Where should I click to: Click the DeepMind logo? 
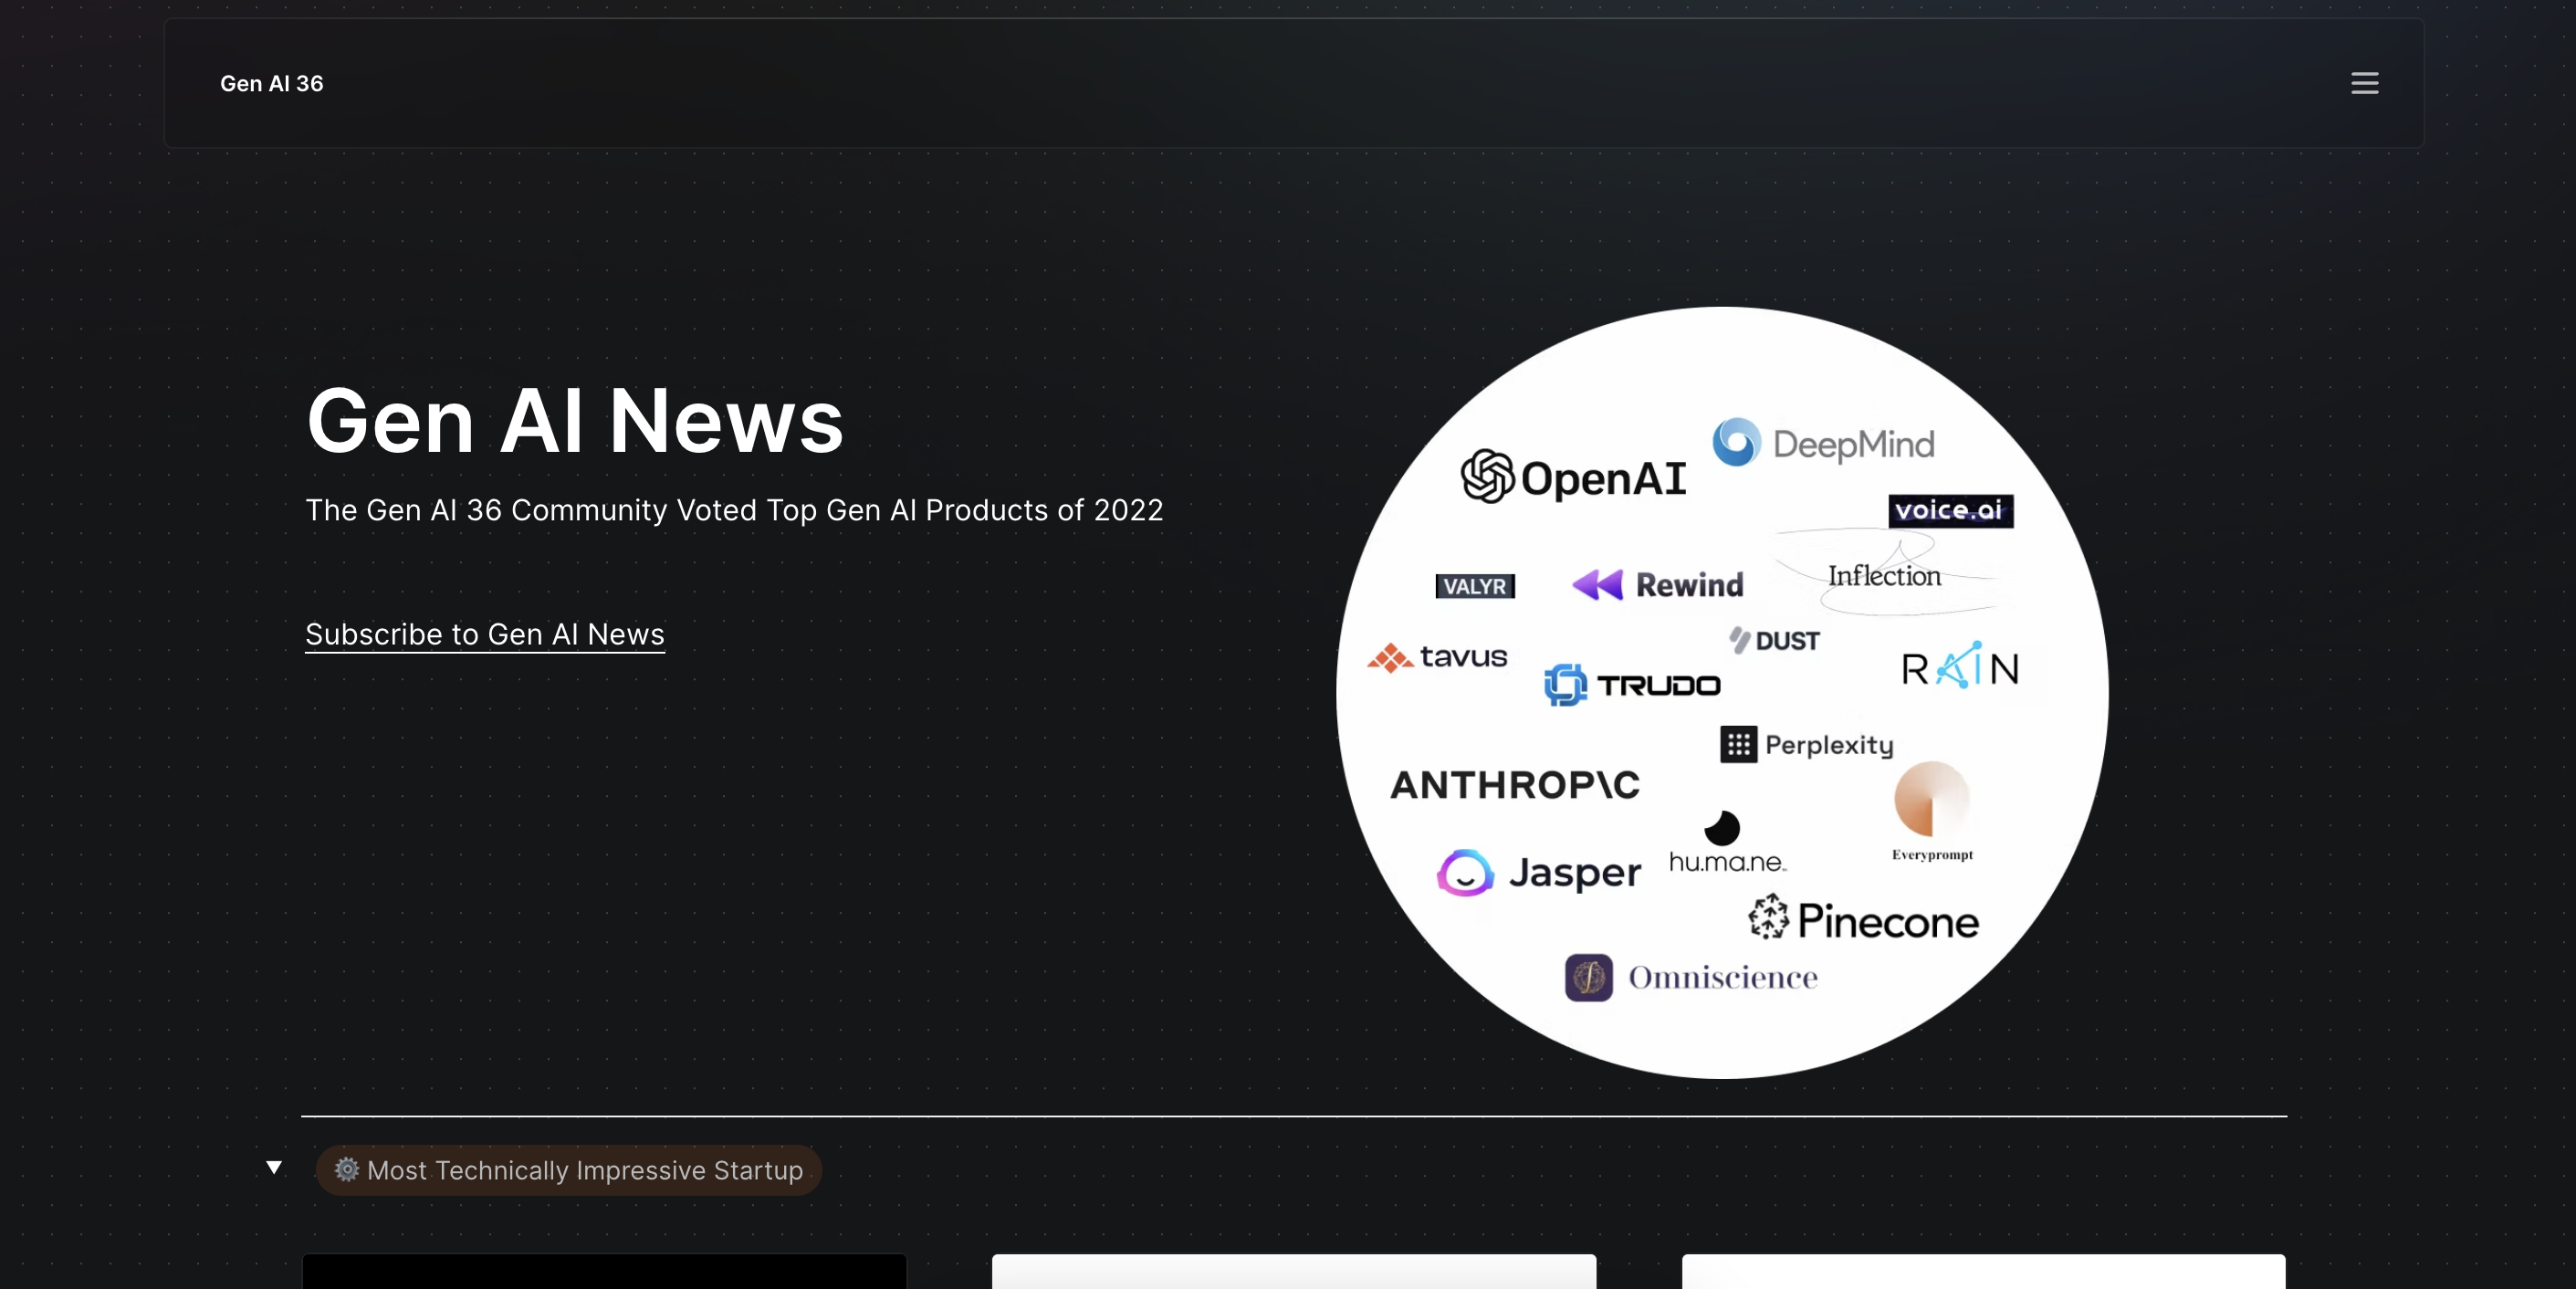[1823, 443]
